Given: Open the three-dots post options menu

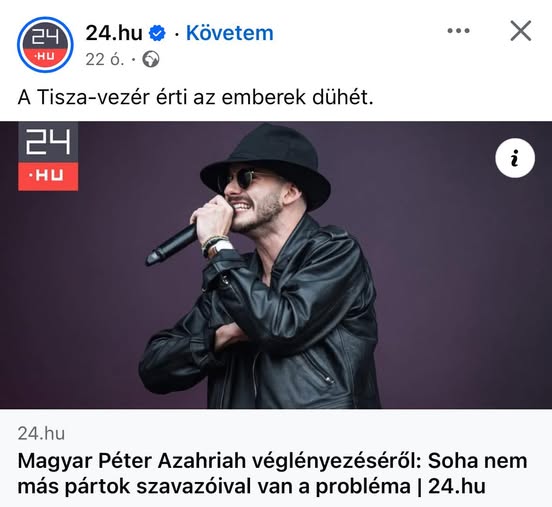Looking at the screenshot, I should (458, 31).
